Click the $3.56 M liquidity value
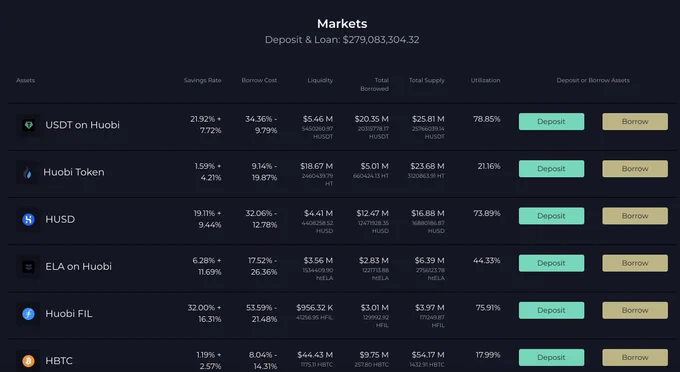Viewport: 680px width, 372px height. coord(318,261)
